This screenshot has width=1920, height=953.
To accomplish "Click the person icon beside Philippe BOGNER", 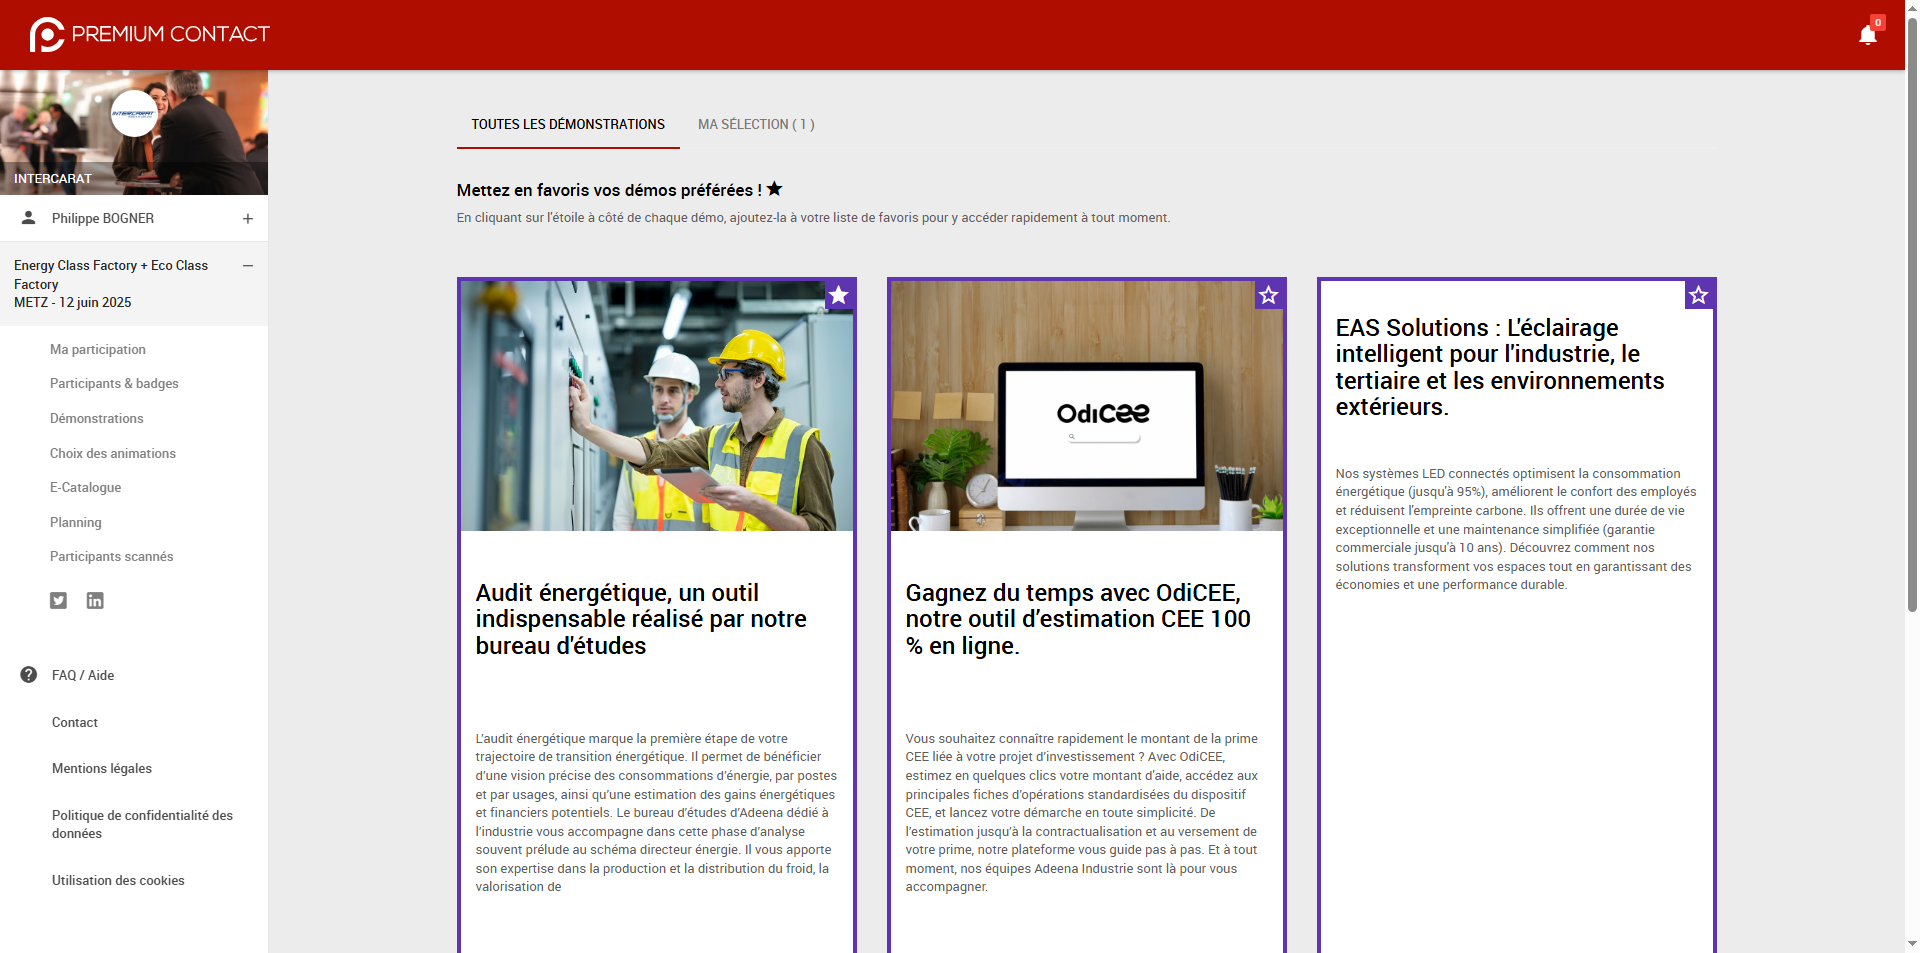I will tap(29, 218).
